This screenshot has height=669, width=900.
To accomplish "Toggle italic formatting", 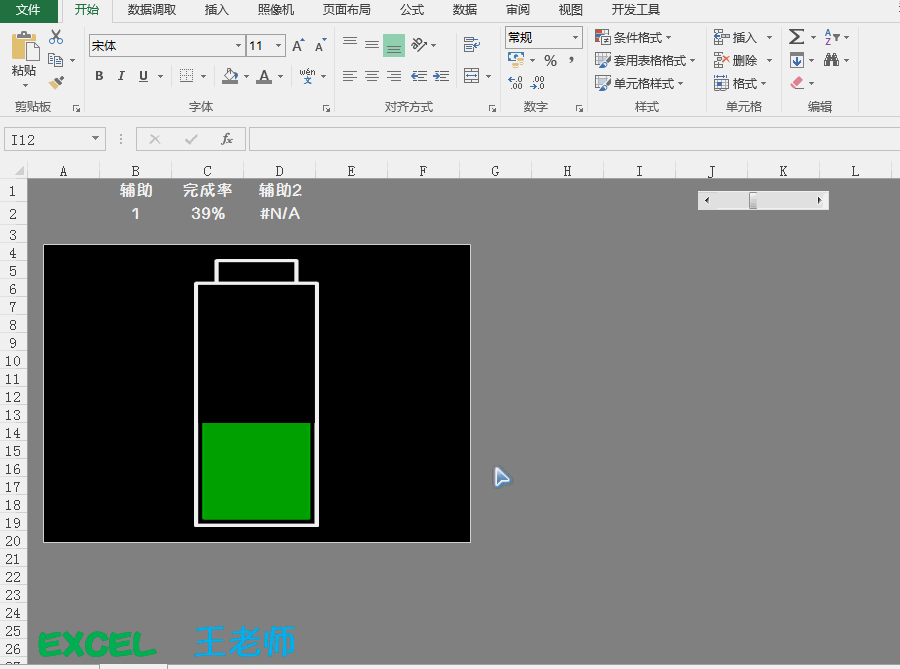I will point(121,76).
